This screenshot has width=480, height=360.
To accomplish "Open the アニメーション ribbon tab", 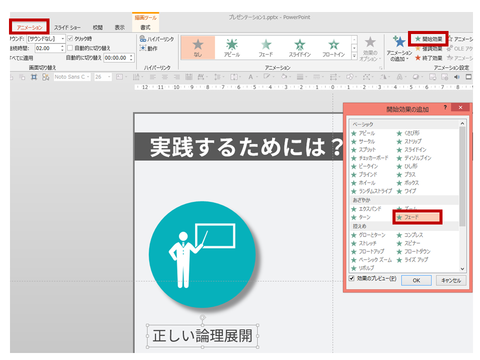I will pyautogui.click(x=29, y=27).
